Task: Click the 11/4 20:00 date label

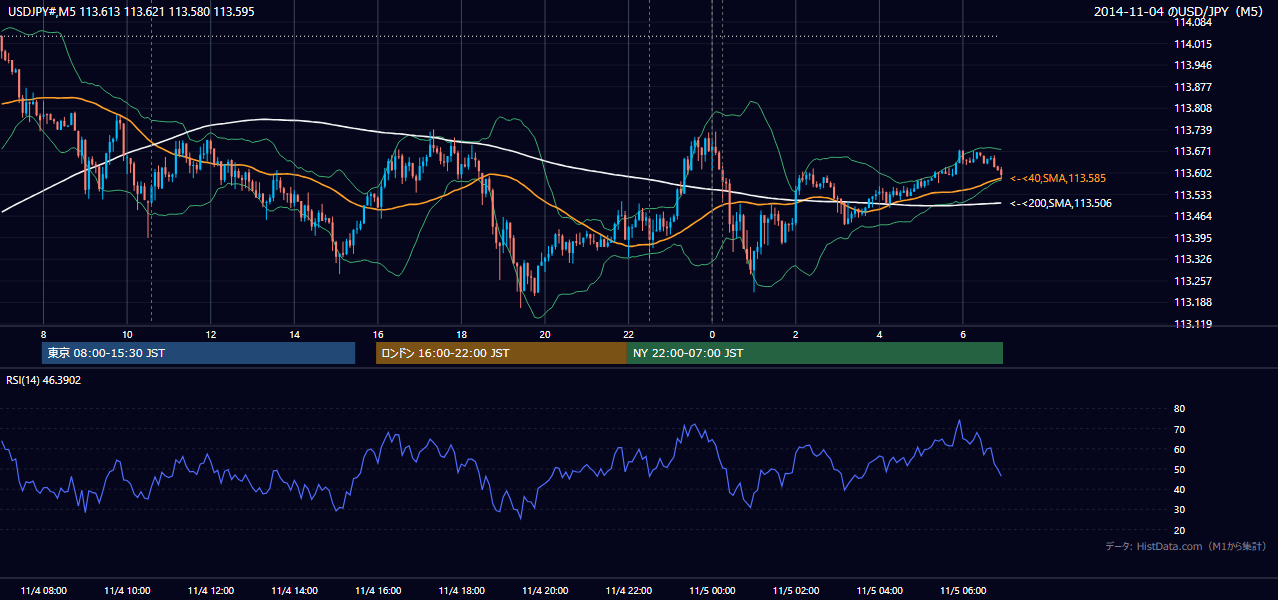Action: click(x=545, y=591)
